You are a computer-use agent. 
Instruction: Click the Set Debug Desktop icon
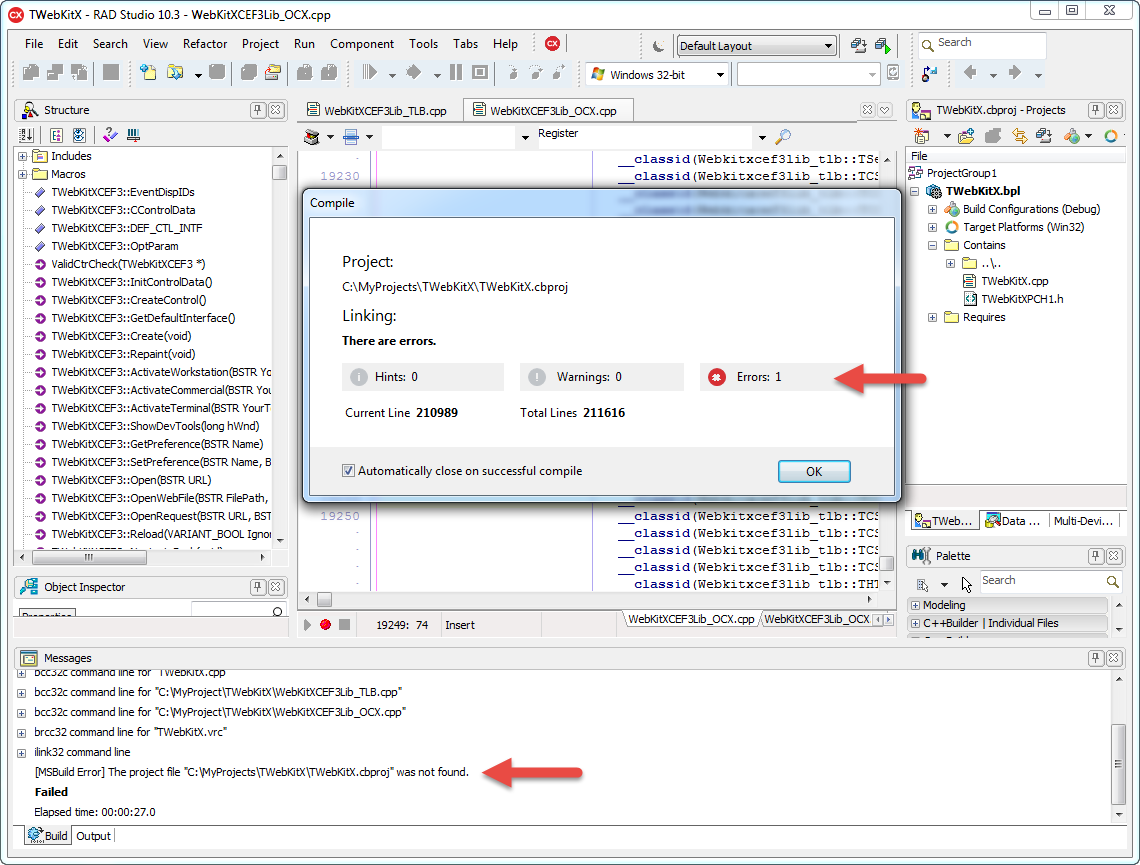pyautogui.click(x=883, y=46)
